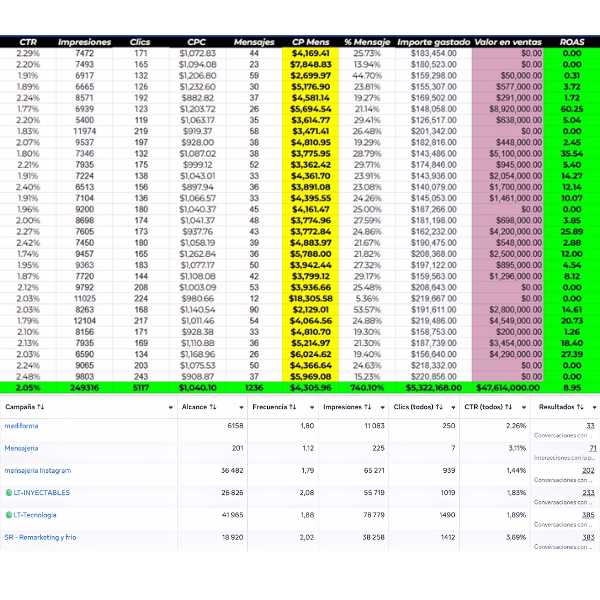
Task: Select the Importe gastado column header
Action: click(433, 42)
